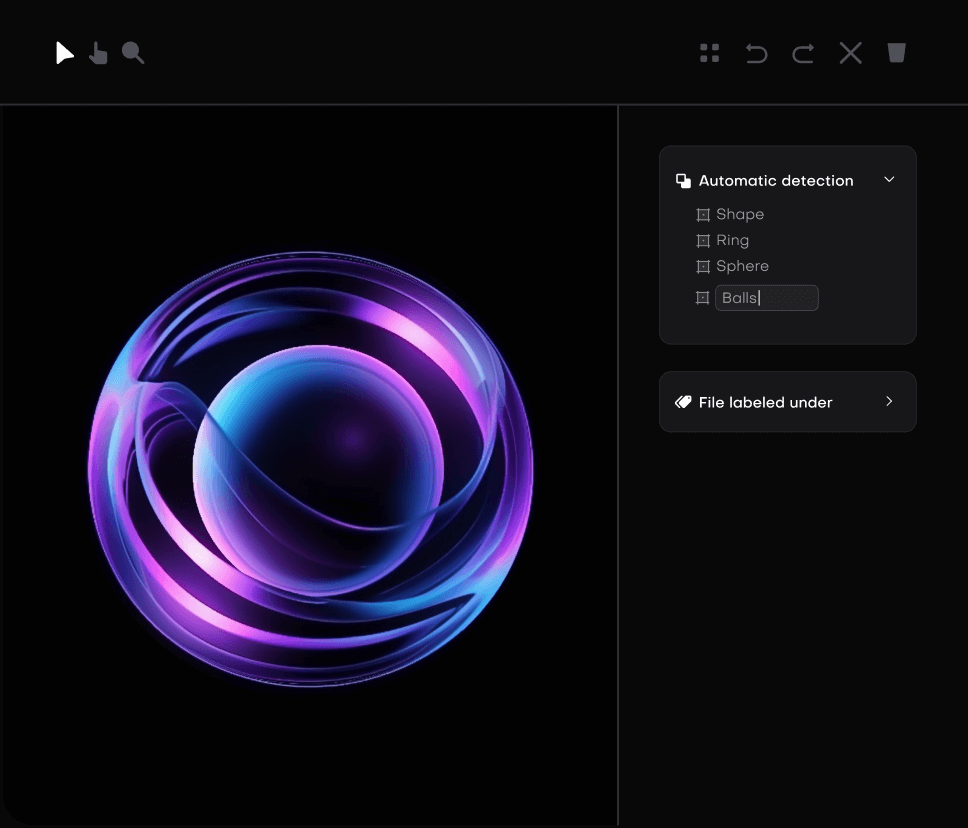
Task: Click the X cancel icon
Action: tap(850, 53)
